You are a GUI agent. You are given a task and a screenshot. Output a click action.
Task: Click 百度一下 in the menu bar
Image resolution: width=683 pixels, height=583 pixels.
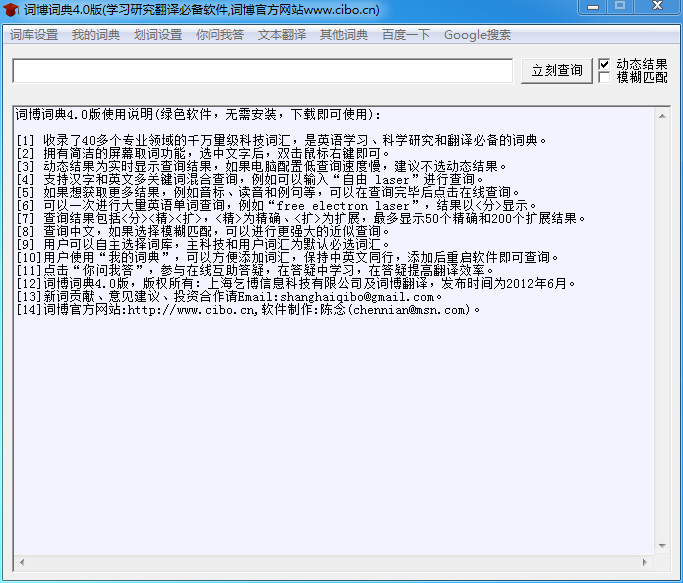[x=406, y=35]
